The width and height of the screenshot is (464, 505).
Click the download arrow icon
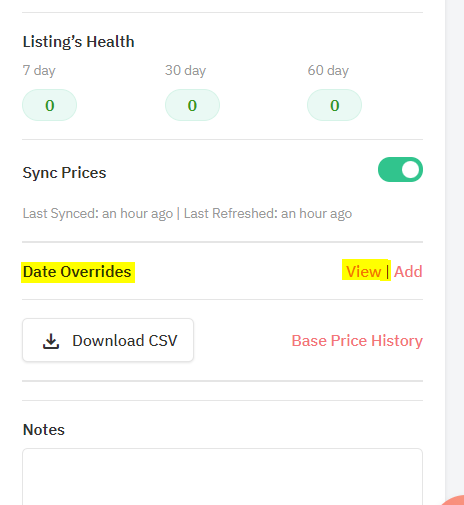pyautogui.click(x=51, y=341)
